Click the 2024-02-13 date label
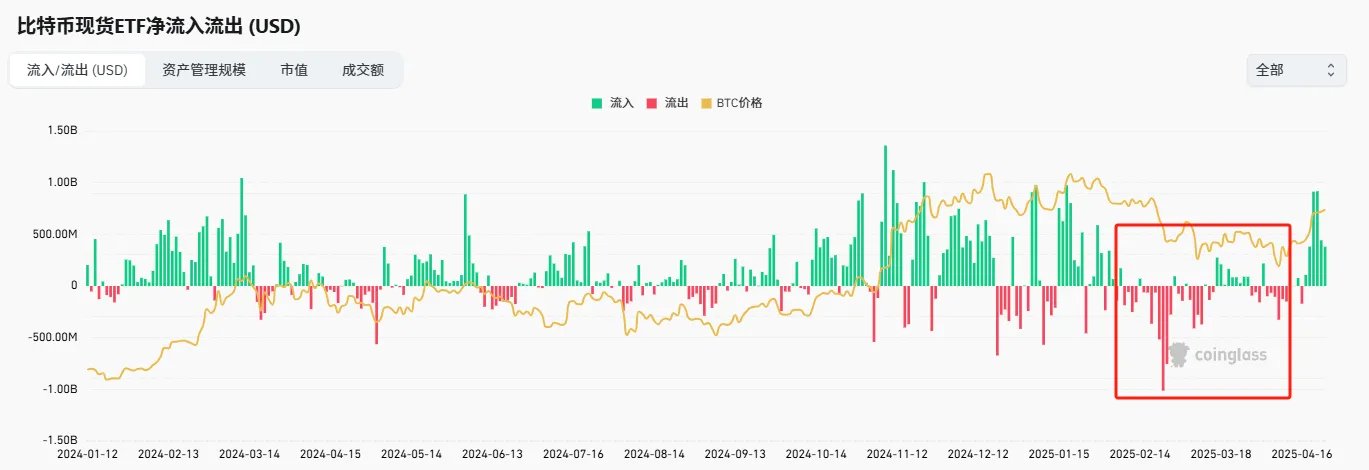Screen dimensions: 1369x470 (167, 454)
